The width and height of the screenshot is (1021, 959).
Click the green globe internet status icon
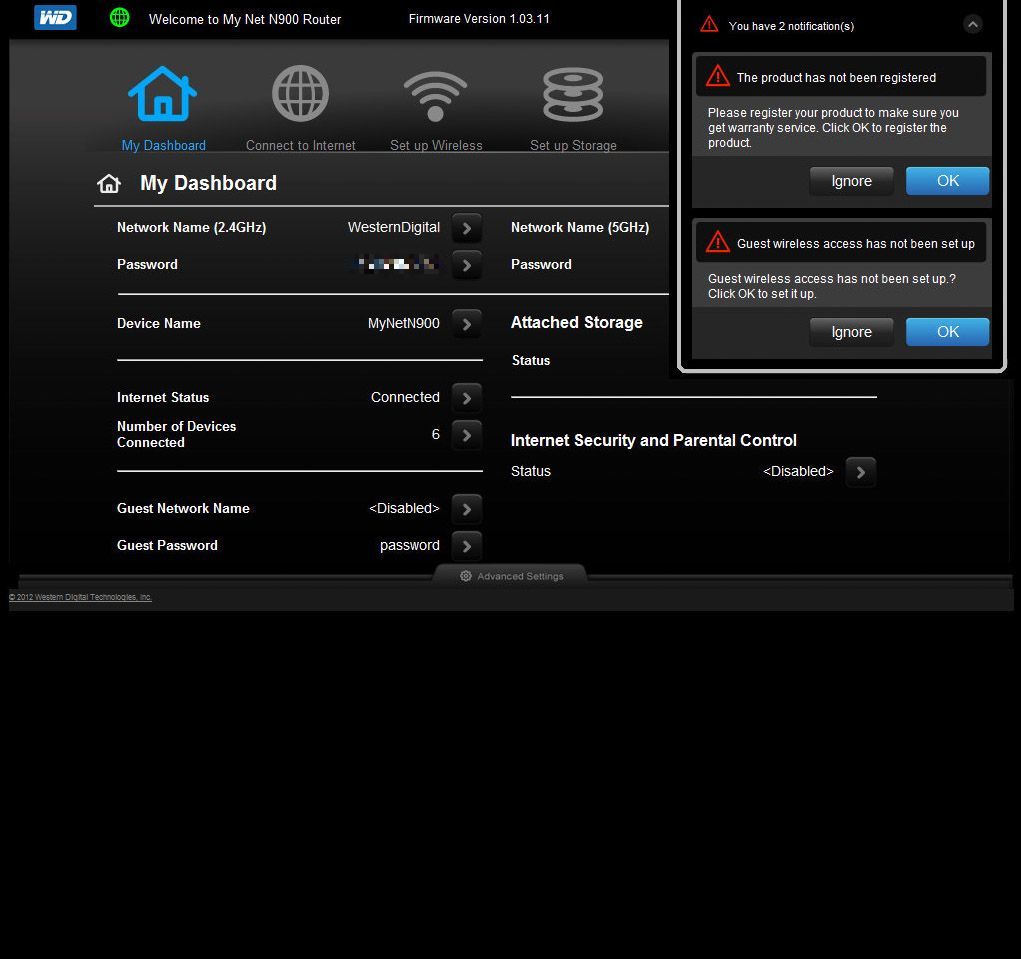tap(119, 18)
